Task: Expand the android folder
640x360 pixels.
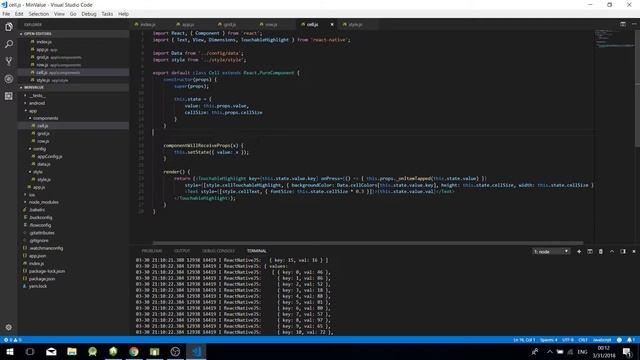Action: coord(36,103)
